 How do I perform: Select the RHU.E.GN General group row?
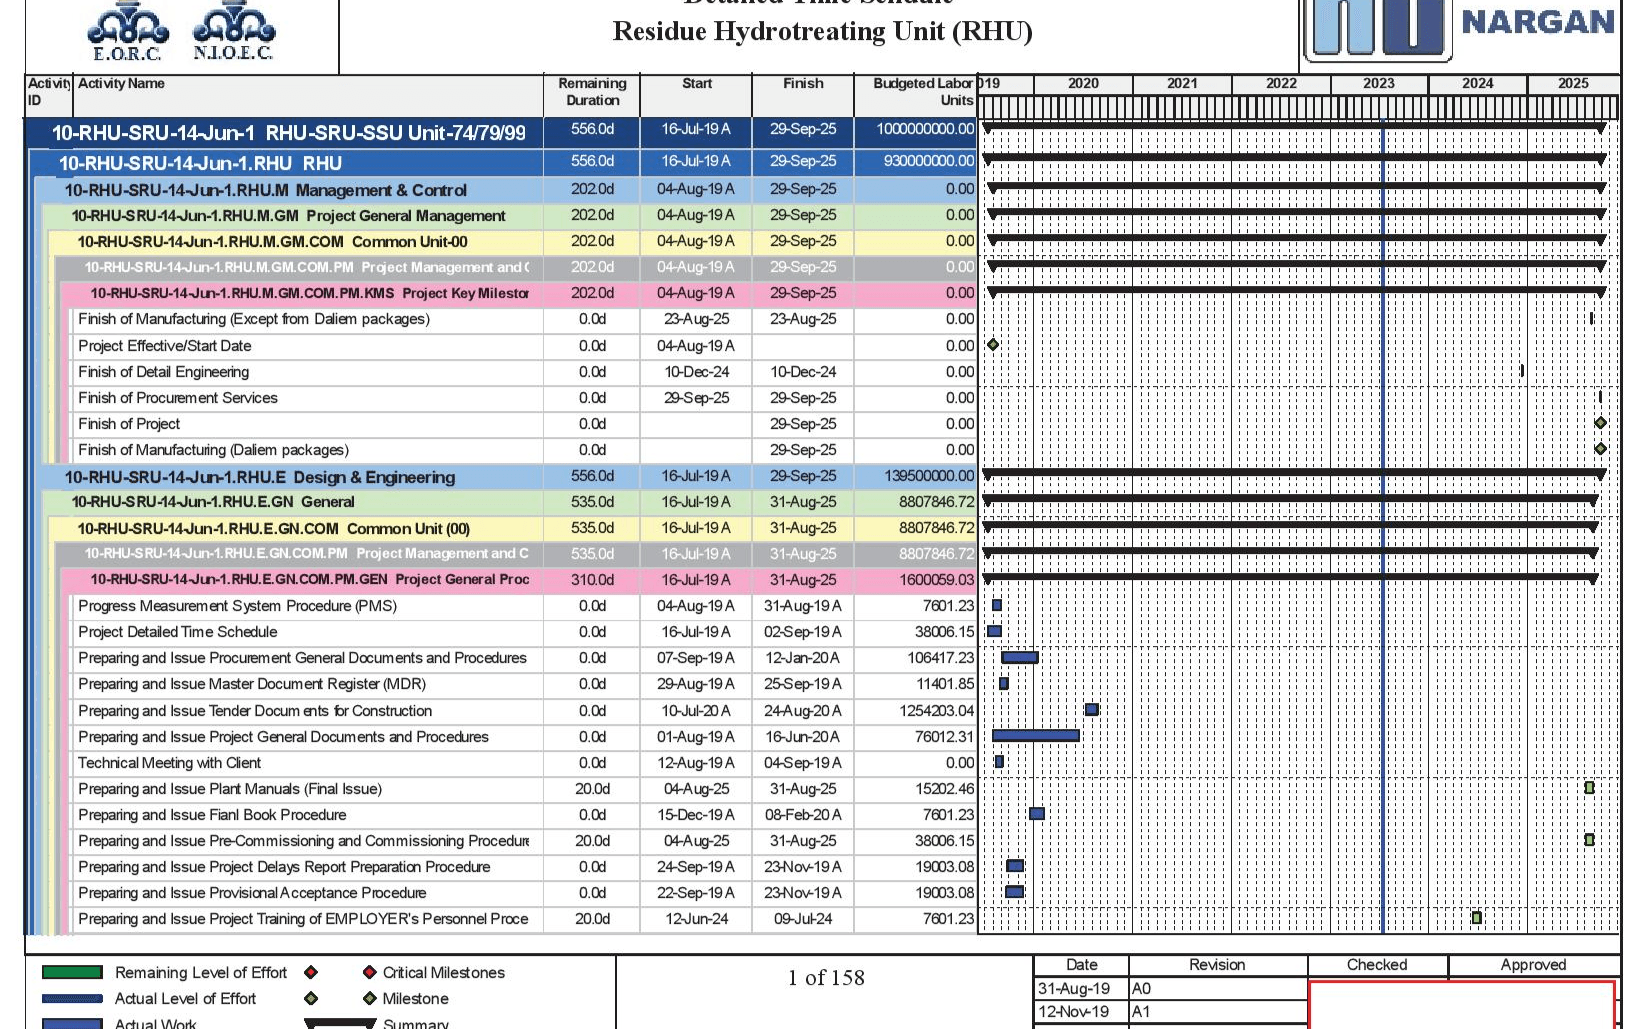click(510, 502)
